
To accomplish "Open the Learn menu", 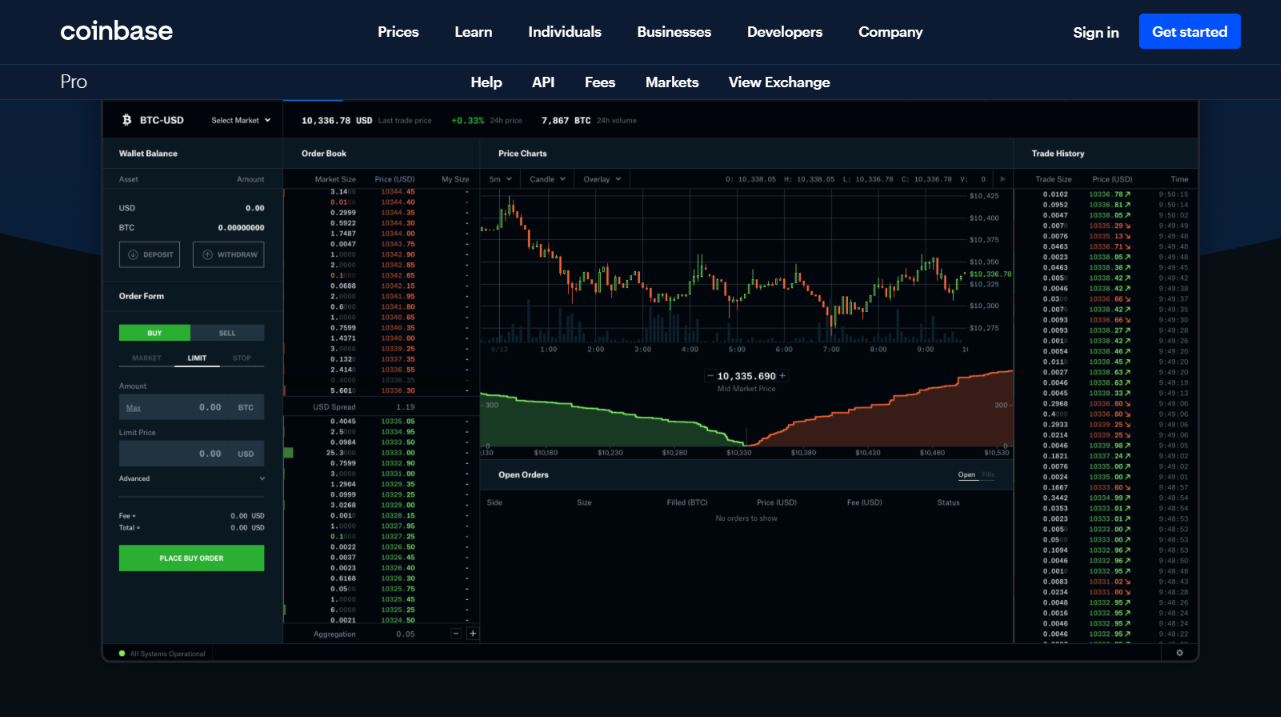I will 473,32.
